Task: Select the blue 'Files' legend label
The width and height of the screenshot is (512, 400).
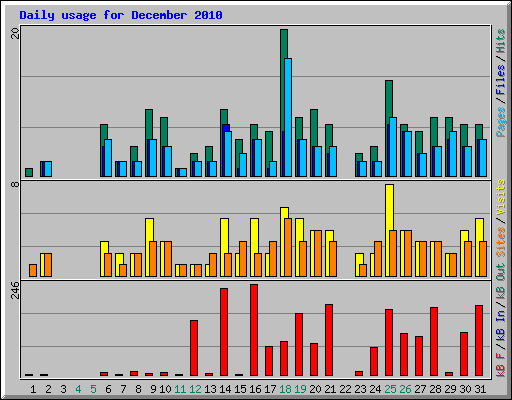Action: [x=500, y=79]
